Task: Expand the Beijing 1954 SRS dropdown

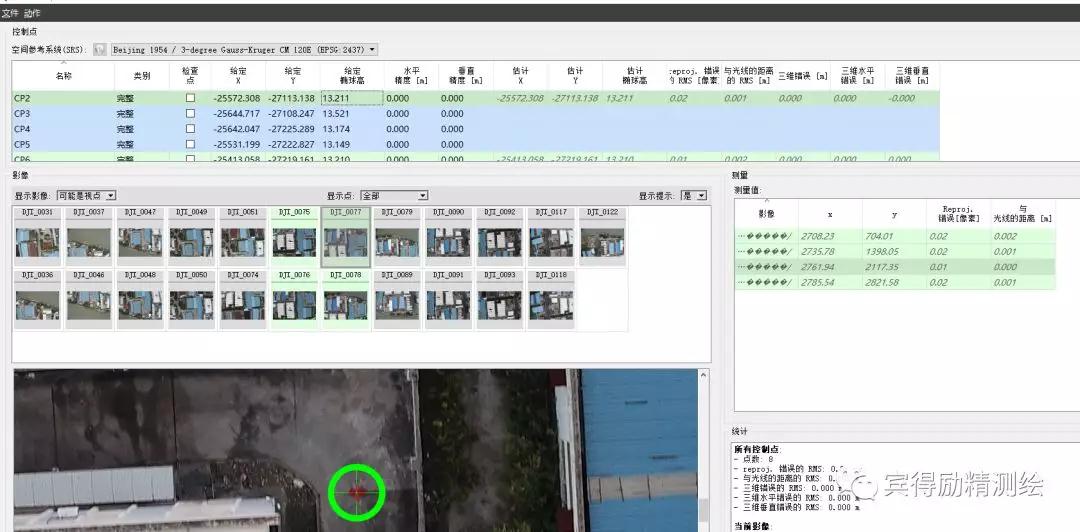Action: (372, 49)
